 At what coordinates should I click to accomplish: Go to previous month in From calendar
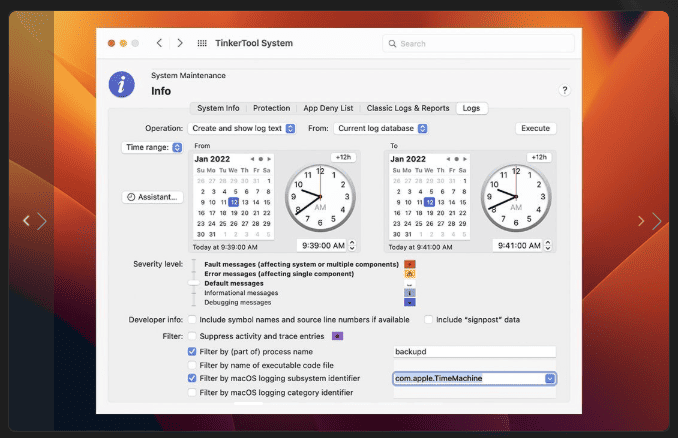253,159
